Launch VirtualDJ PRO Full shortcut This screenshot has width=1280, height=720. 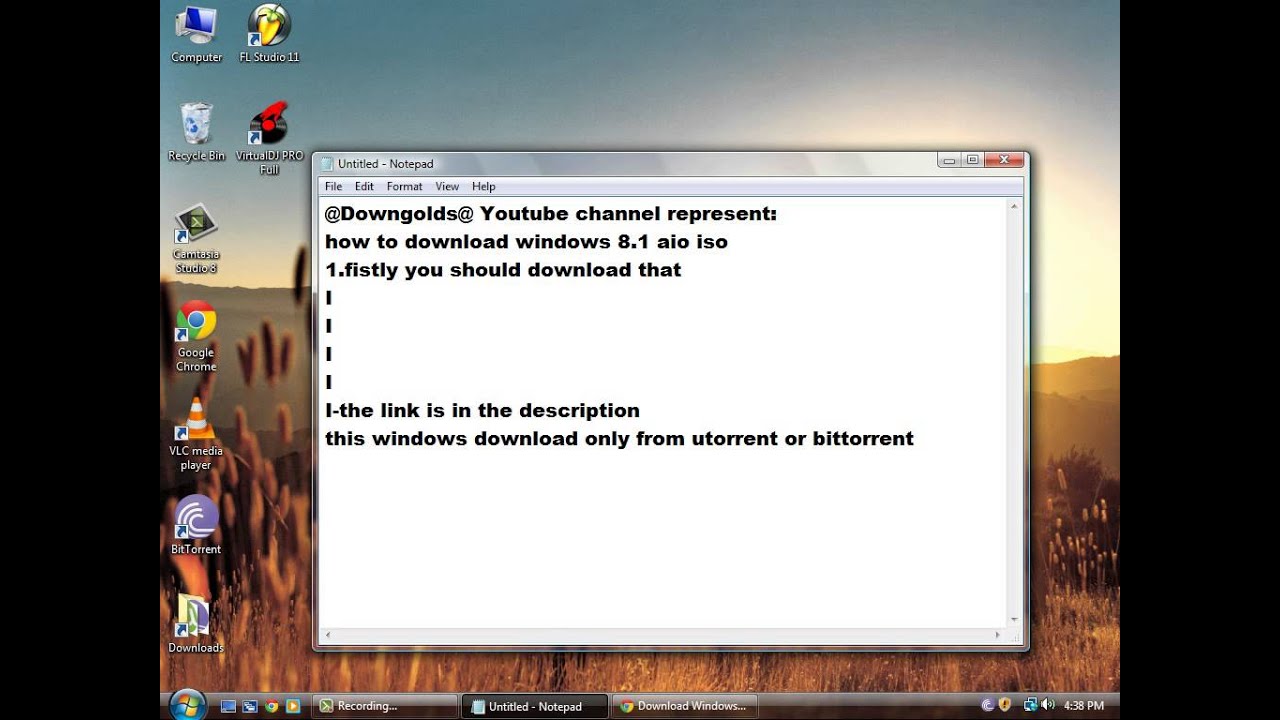pos(269,139)
